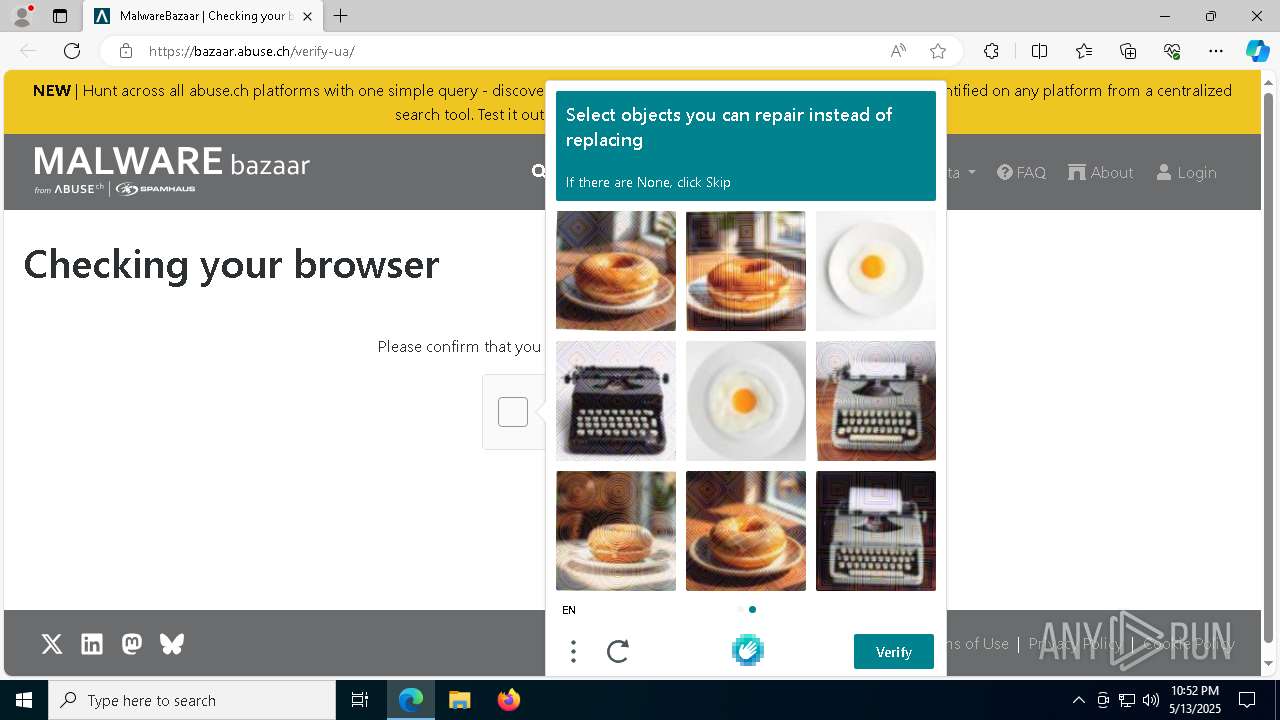
Task: Type here to search taskbar box
Action: coord(192,700)
